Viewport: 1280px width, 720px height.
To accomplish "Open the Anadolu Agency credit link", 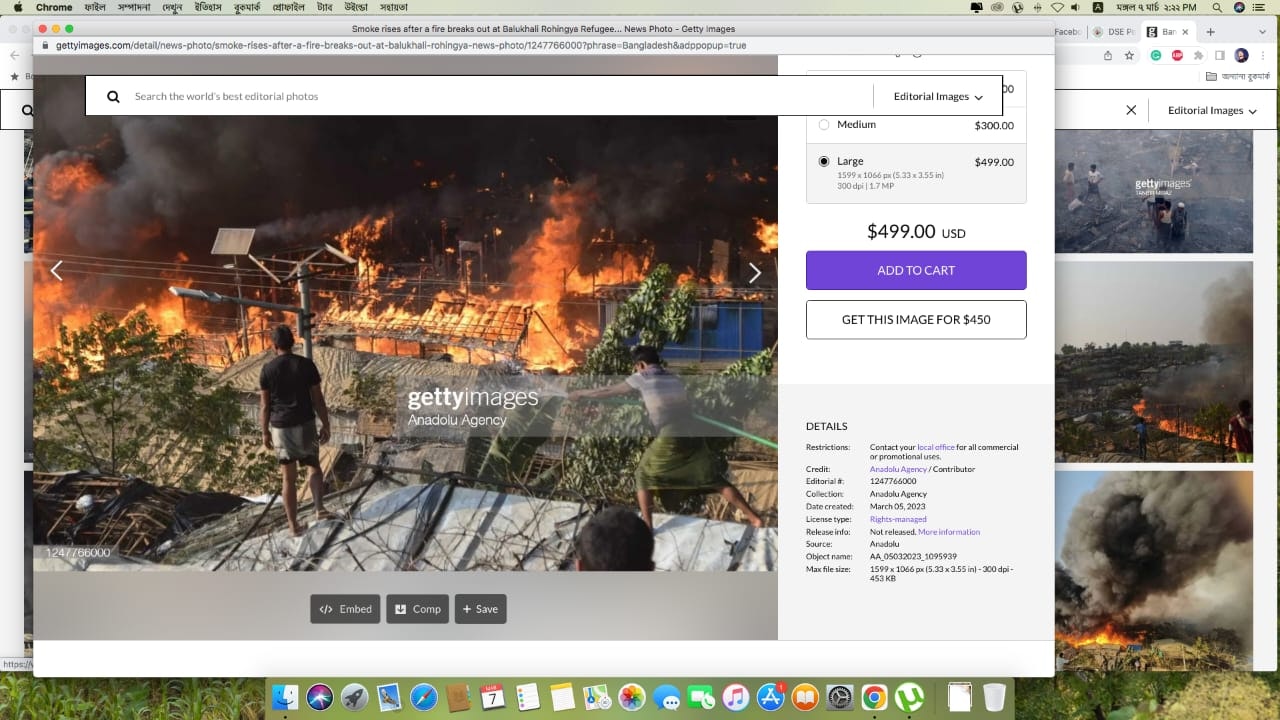I will 898,469.
